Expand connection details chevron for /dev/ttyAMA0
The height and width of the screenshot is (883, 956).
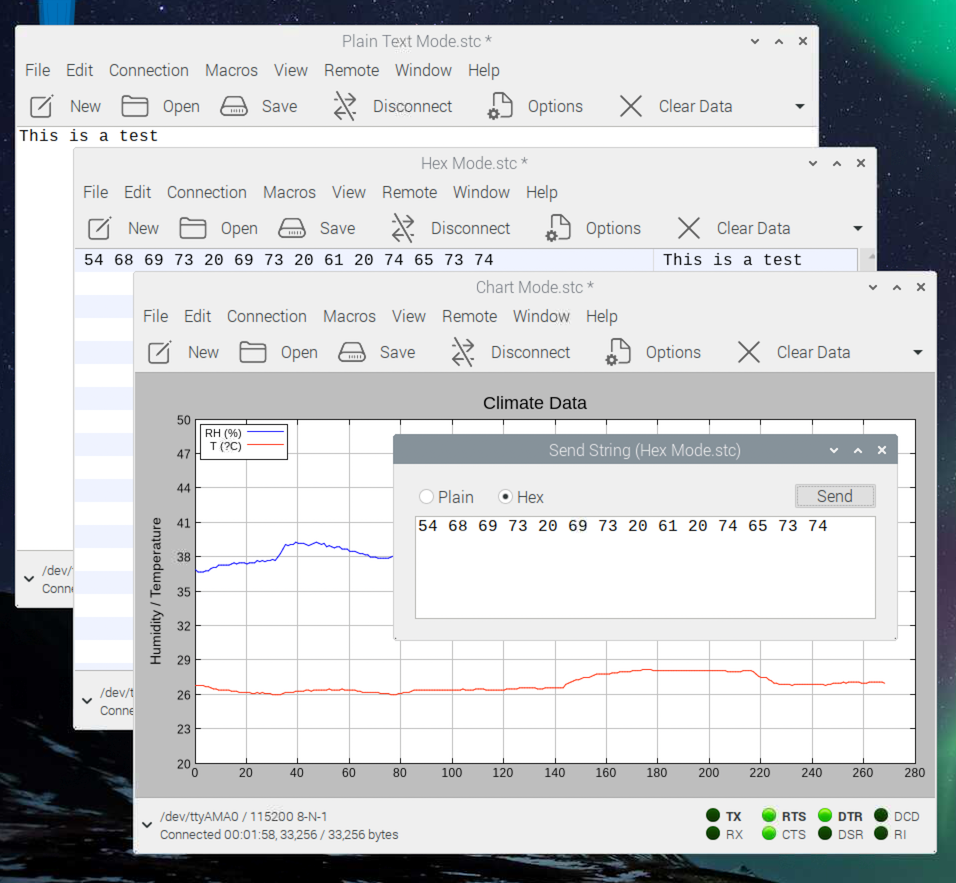click(x=147, y=825)
